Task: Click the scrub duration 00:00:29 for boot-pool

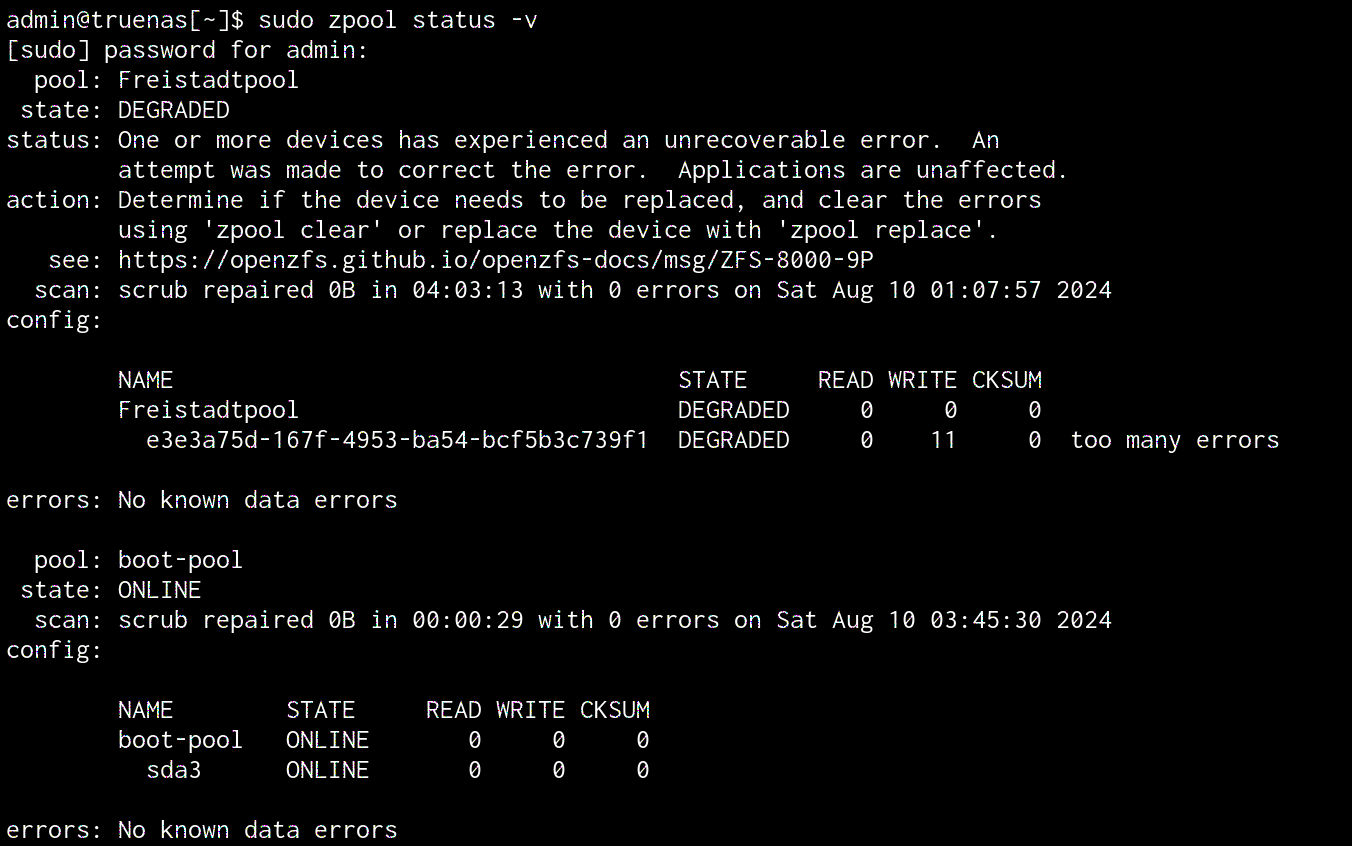Action: 467,620
